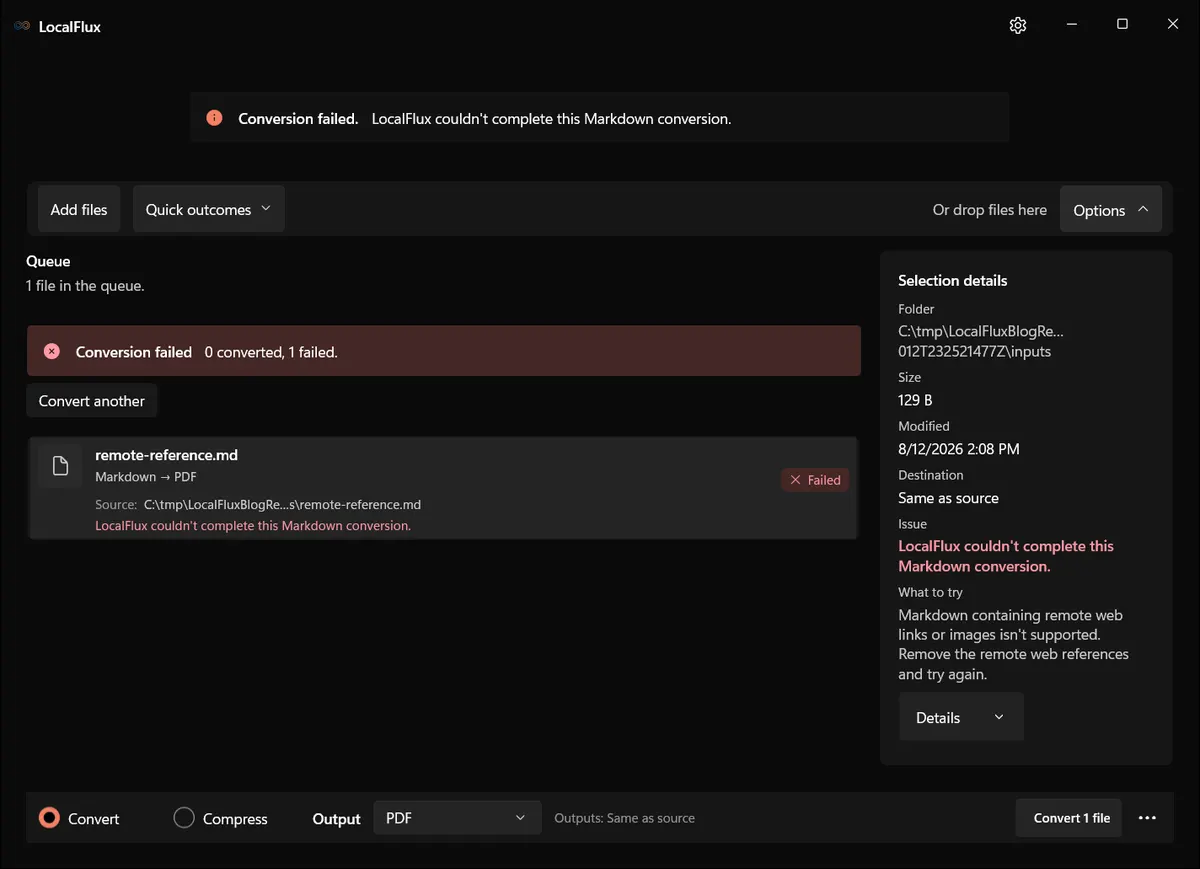This screenshot has height=869, width=1200.
Task: Maximize the LocalFlux window
Action: click(x=1122, y=25)
